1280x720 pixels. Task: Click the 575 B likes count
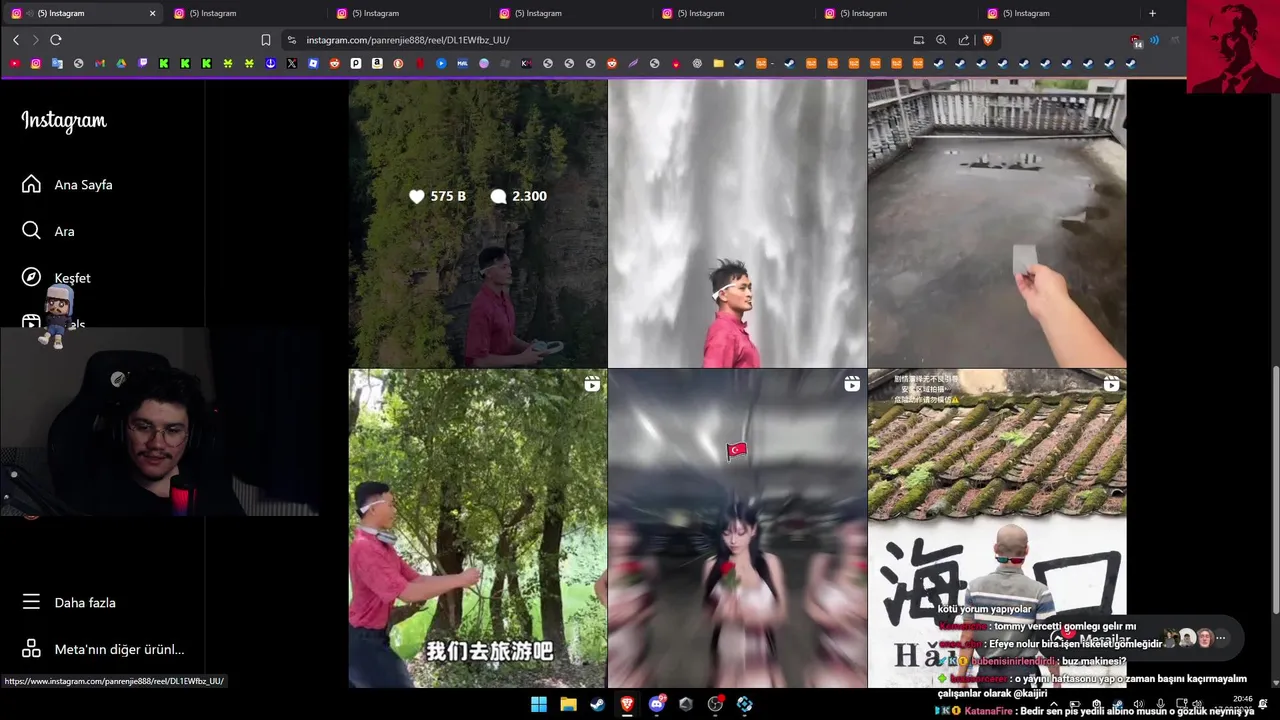click(438, 196)
